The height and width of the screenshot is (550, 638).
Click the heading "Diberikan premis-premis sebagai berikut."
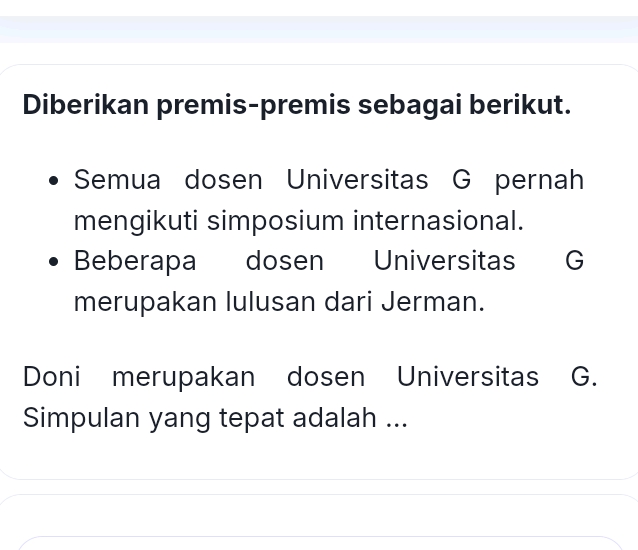[297, 104]
